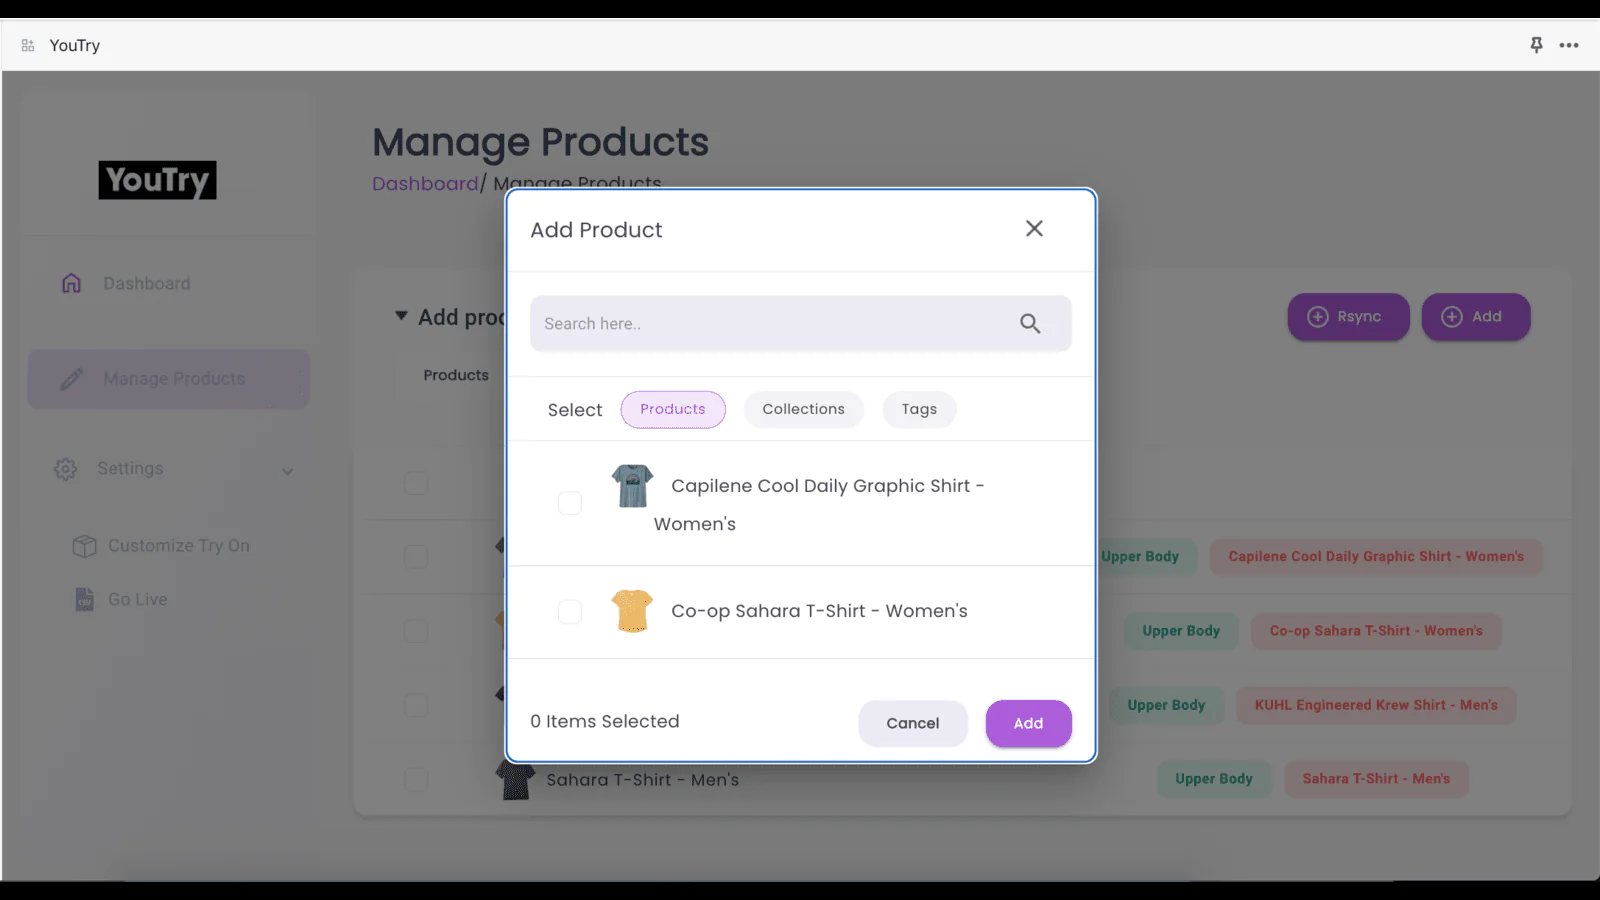
Task: Focus the Search here field
Action: pyautogui.click(x=800, y=323)
